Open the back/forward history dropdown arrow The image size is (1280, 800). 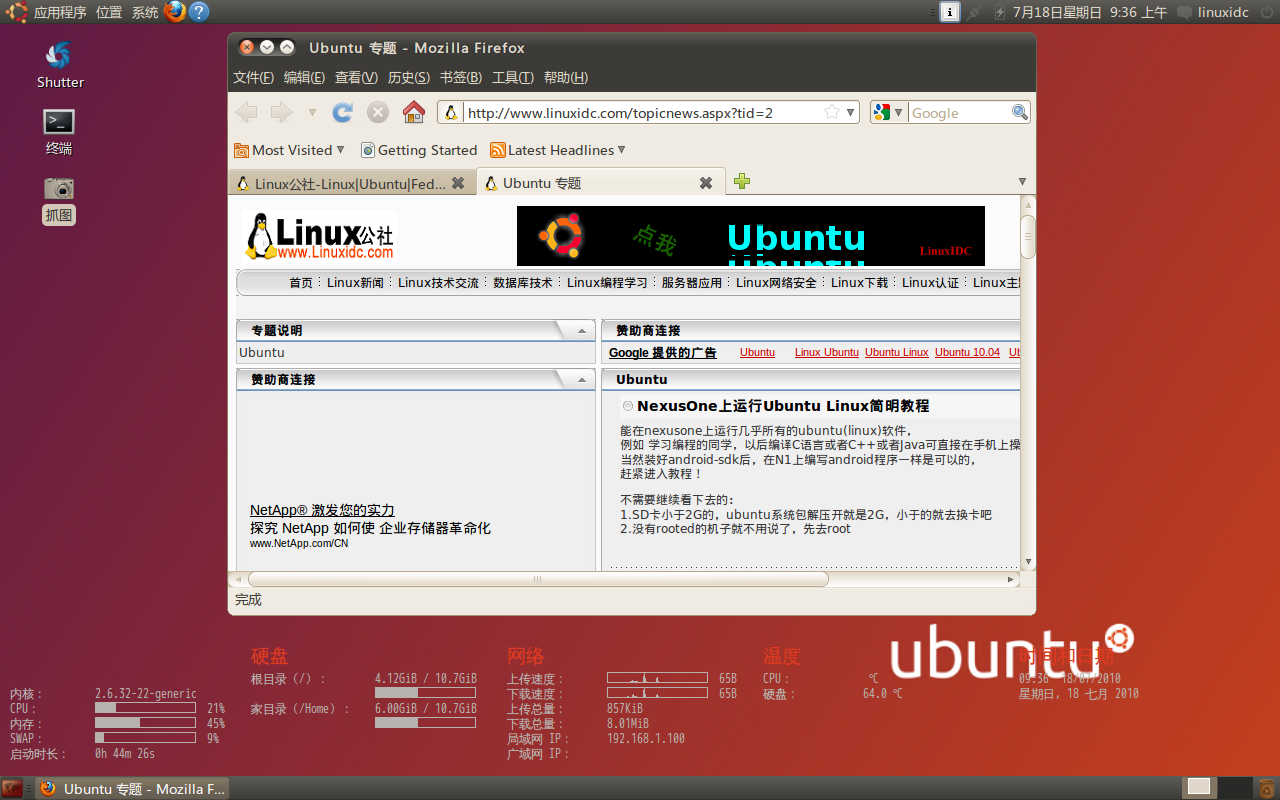312,113
